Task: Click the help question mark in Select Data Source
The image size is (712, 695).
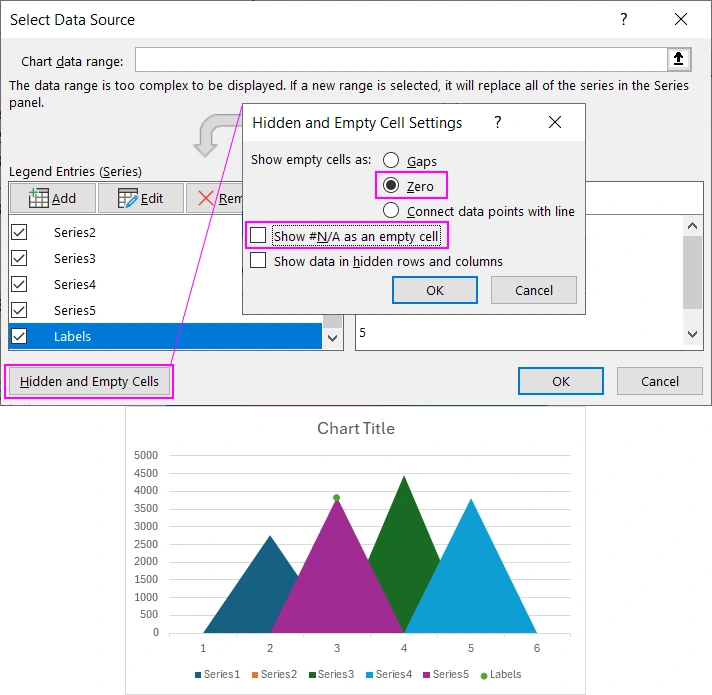Action: 624,19
